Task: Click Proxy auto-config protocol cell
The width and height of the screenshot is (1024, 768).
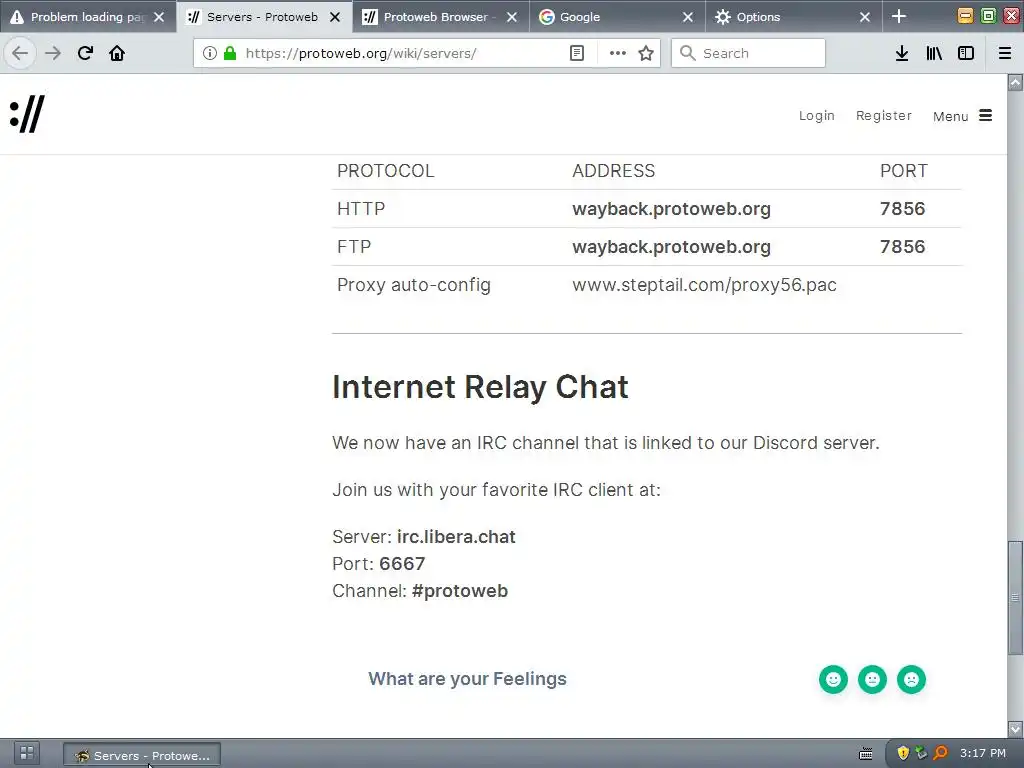Action: [413, 285]
